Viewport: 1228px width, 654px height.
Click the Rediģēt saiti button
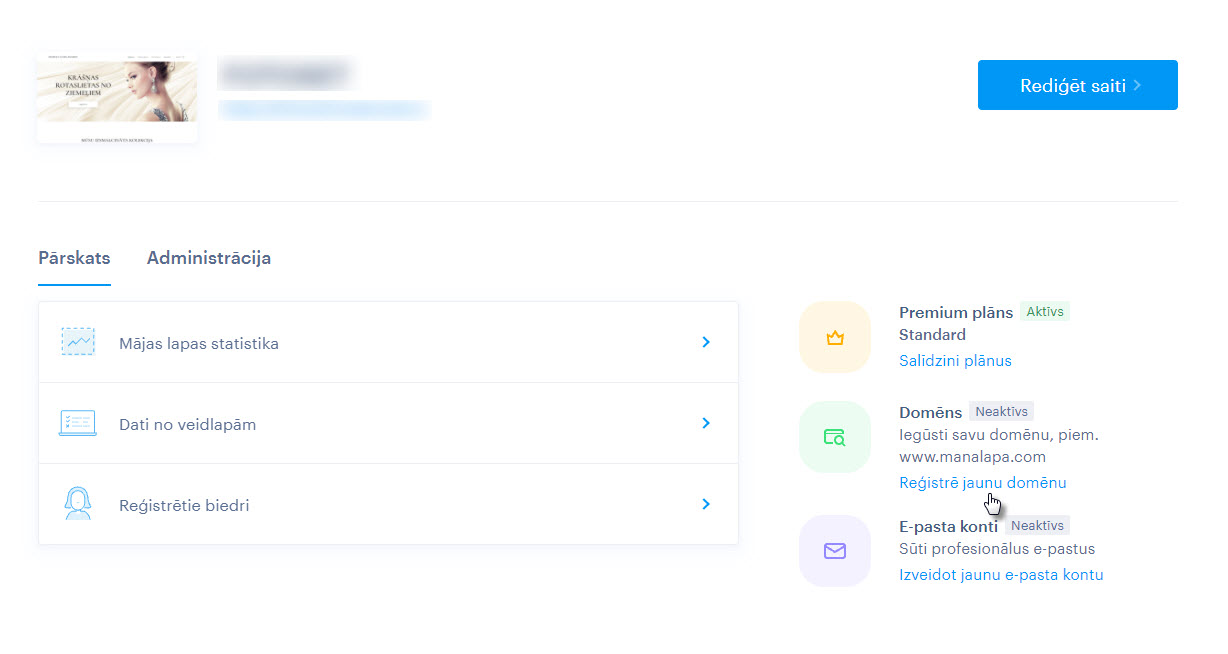click(x=1077, y=85)
